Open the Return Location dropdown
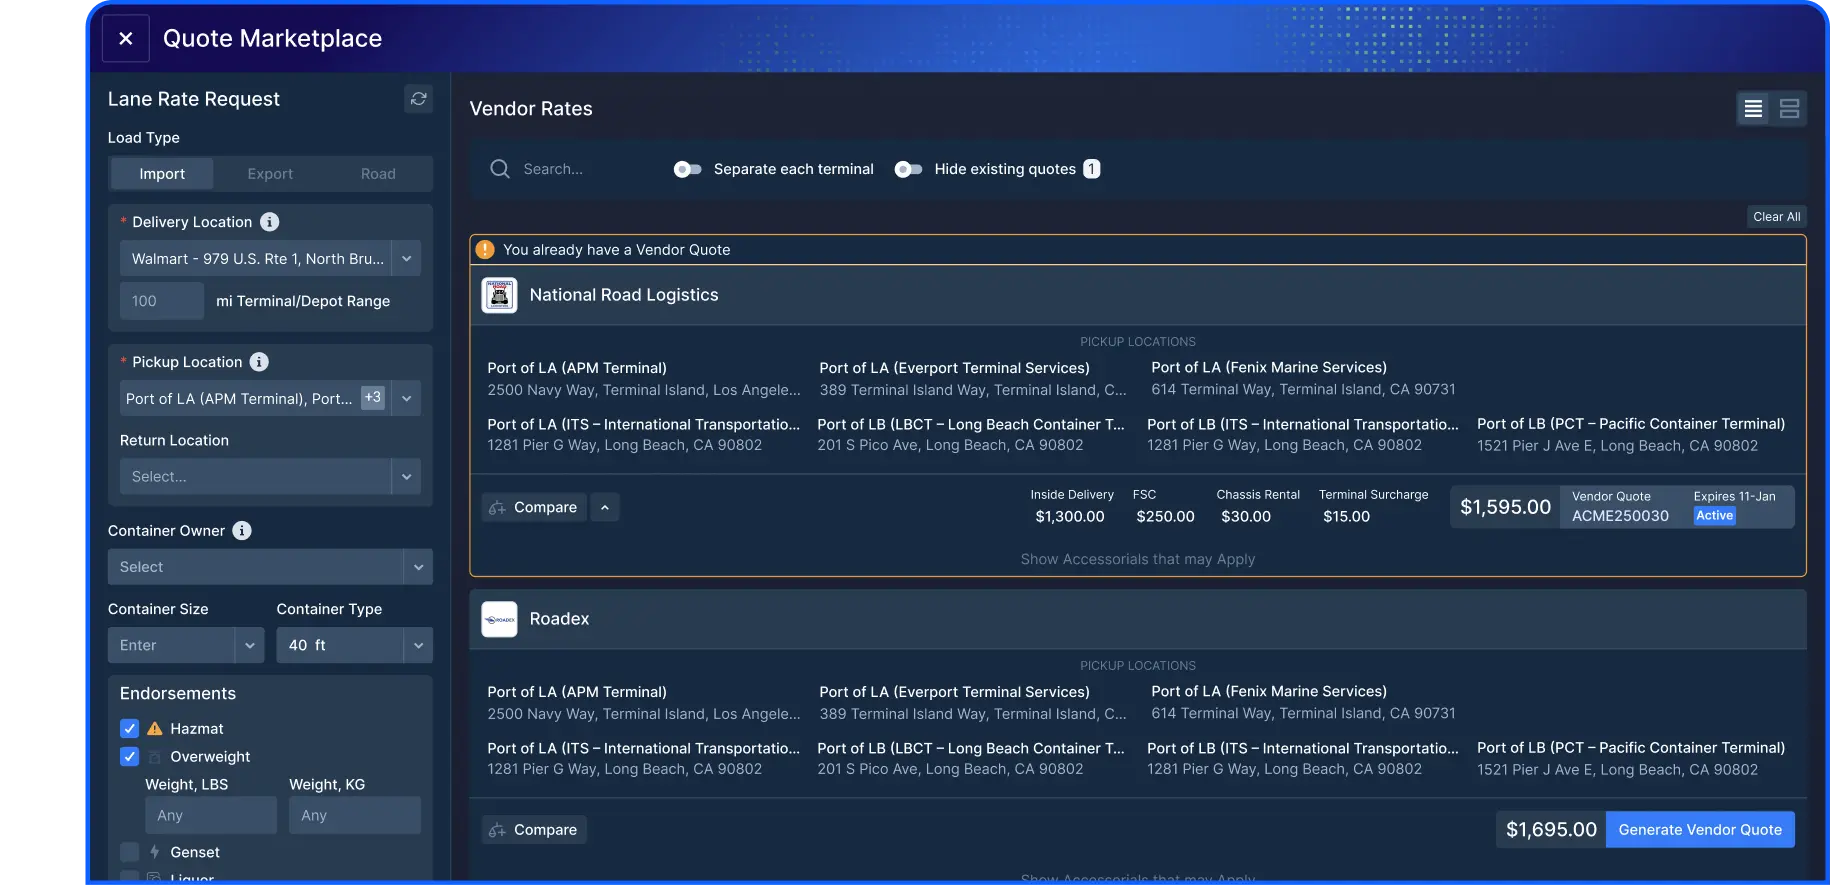The image size is (1832, 885). [270, 477]
